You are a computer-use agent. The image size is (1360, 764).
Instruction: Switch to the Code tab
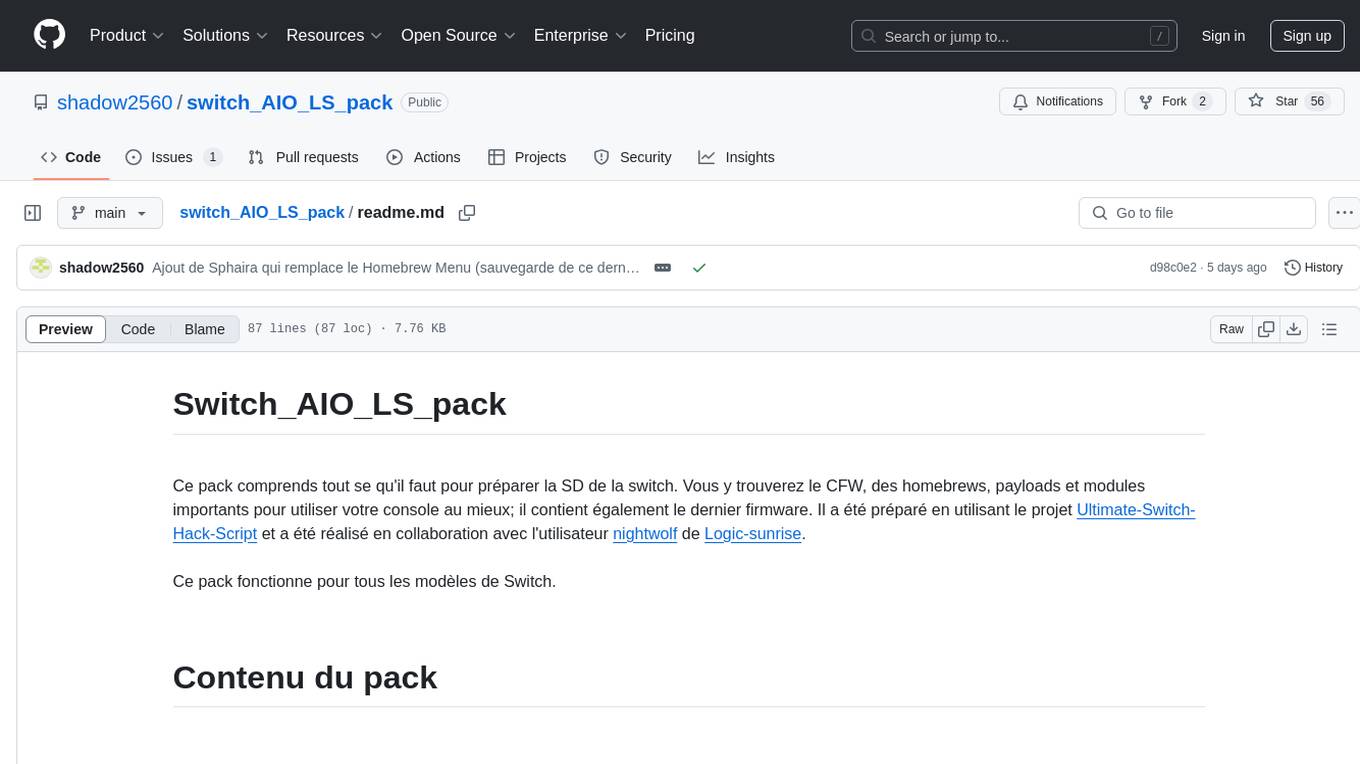(71, 157)
